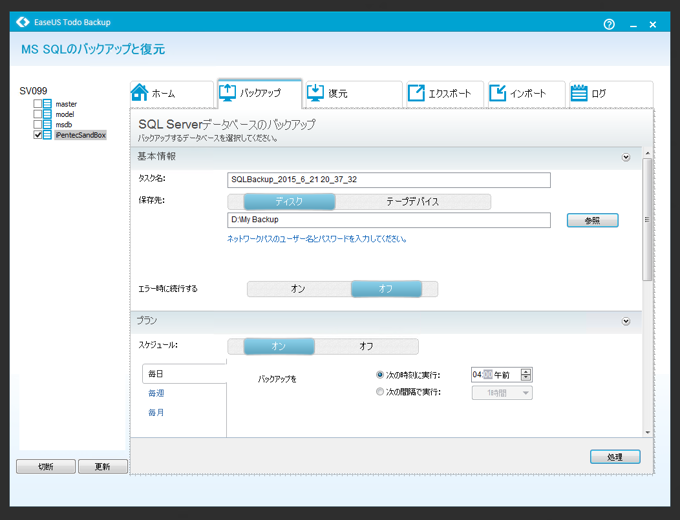Screen dimensions: 680x520
Task: Collapse the プラン section
Action: point(626,321)
